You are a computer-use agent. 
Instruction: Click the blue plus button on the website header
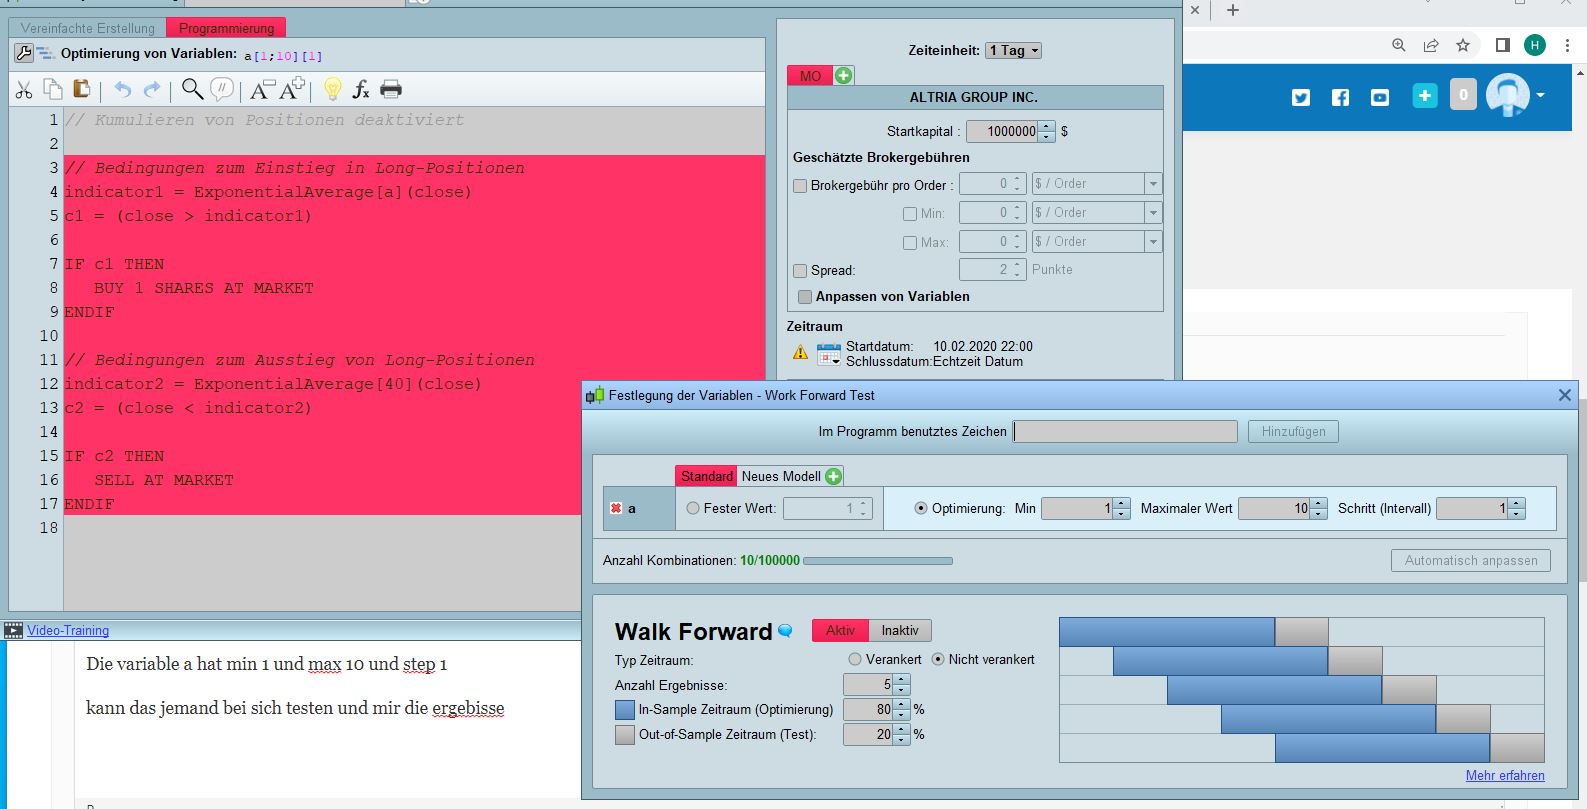point(1425,96)
